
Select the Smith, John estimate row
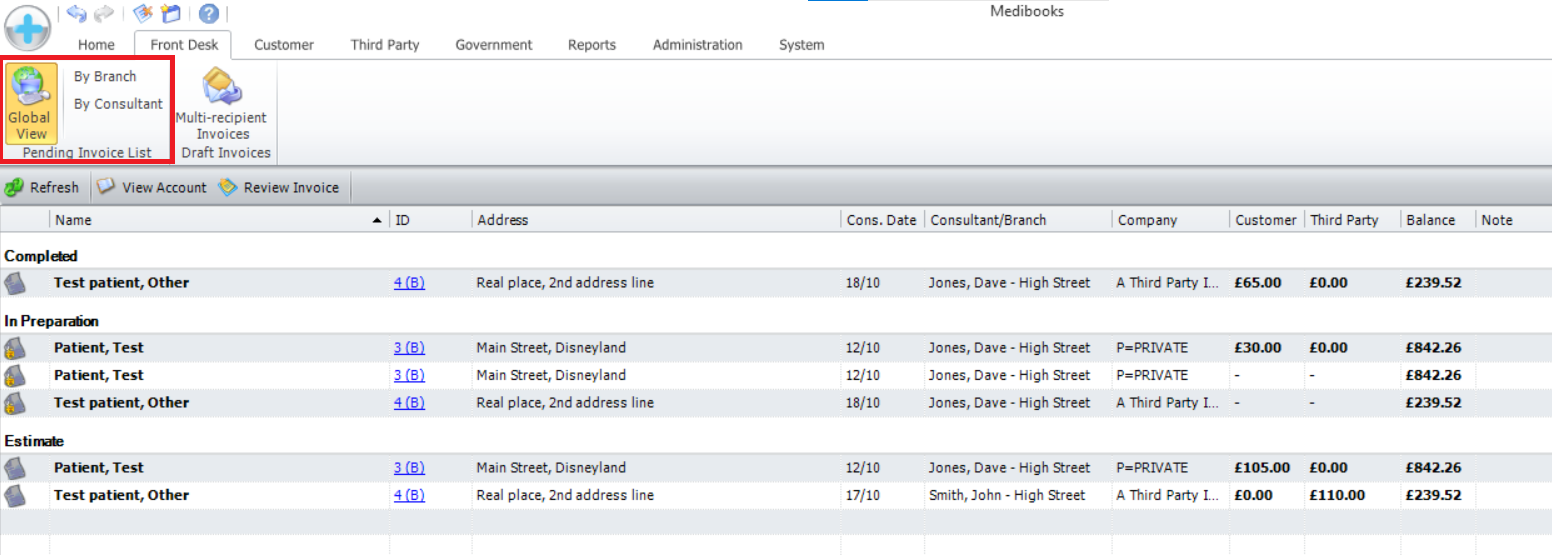1006,495
